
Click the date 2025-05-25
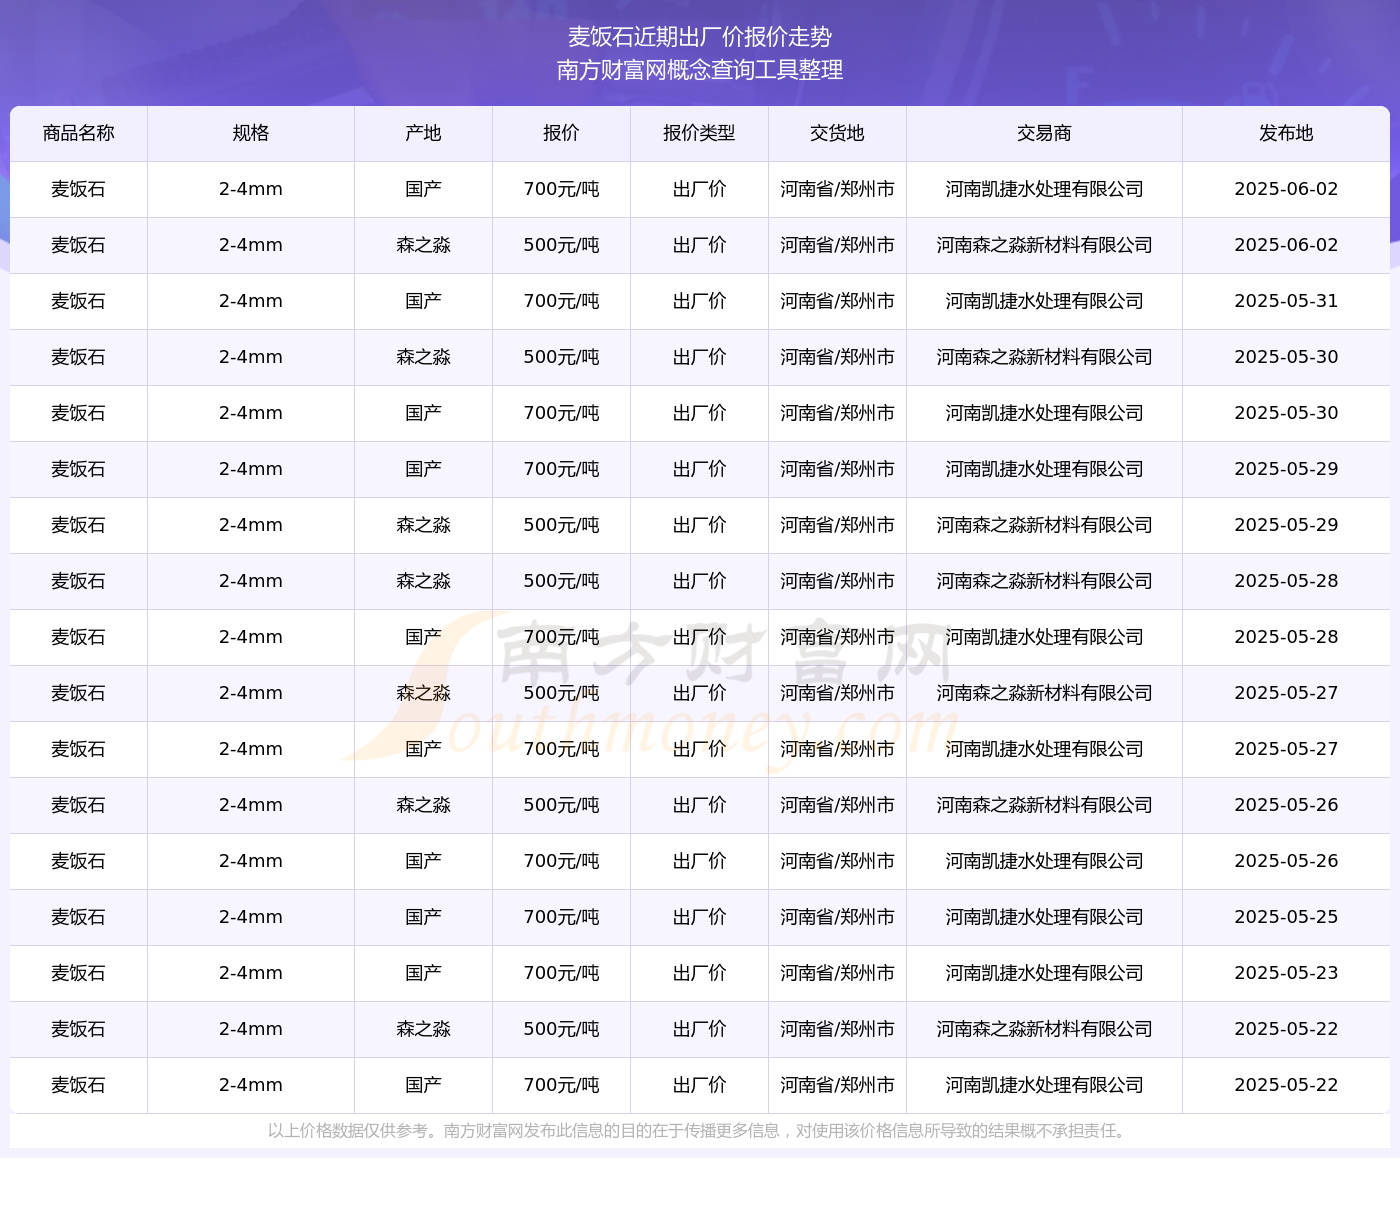coord(1286,917)
